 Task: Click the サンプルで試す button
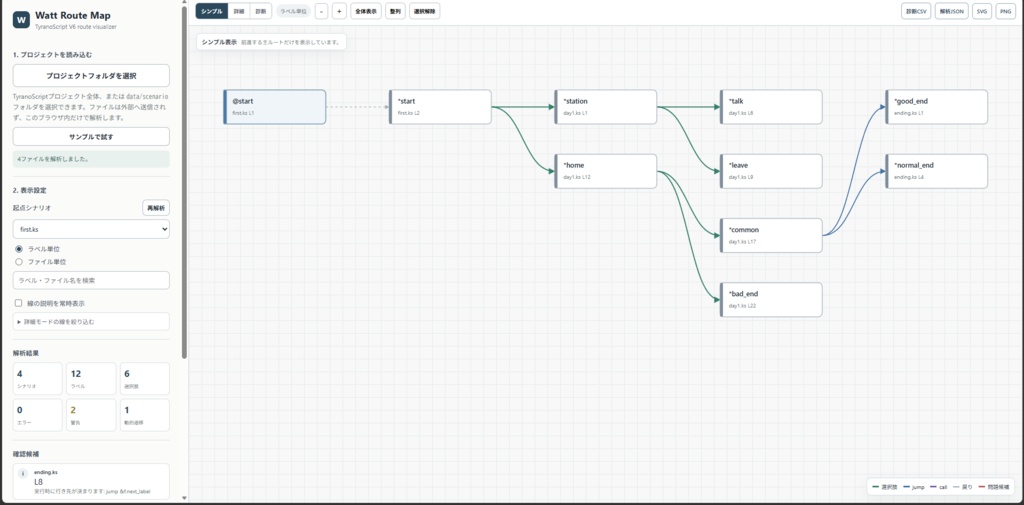coord(91,137)
